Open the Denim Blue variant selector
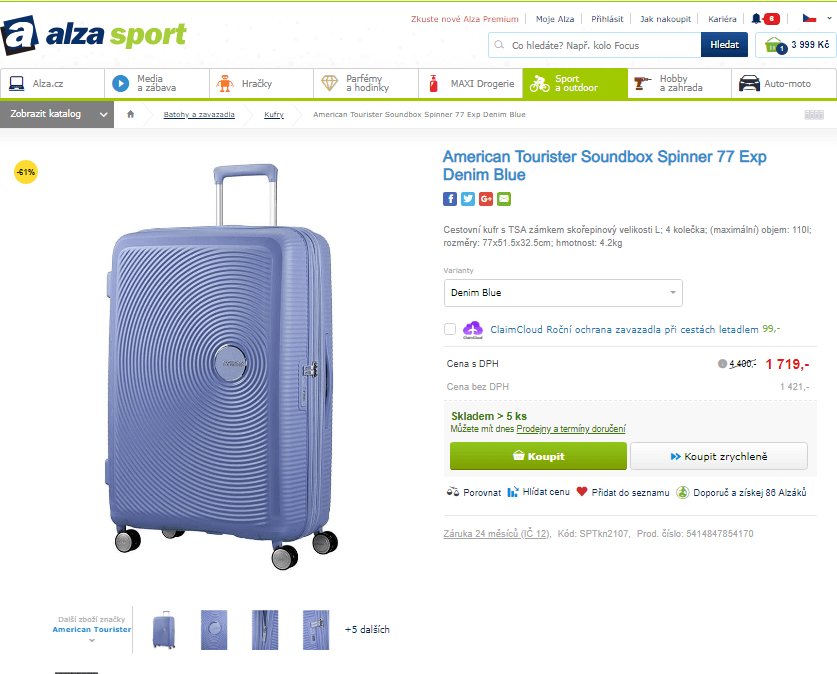 click(x=563, y=293)
